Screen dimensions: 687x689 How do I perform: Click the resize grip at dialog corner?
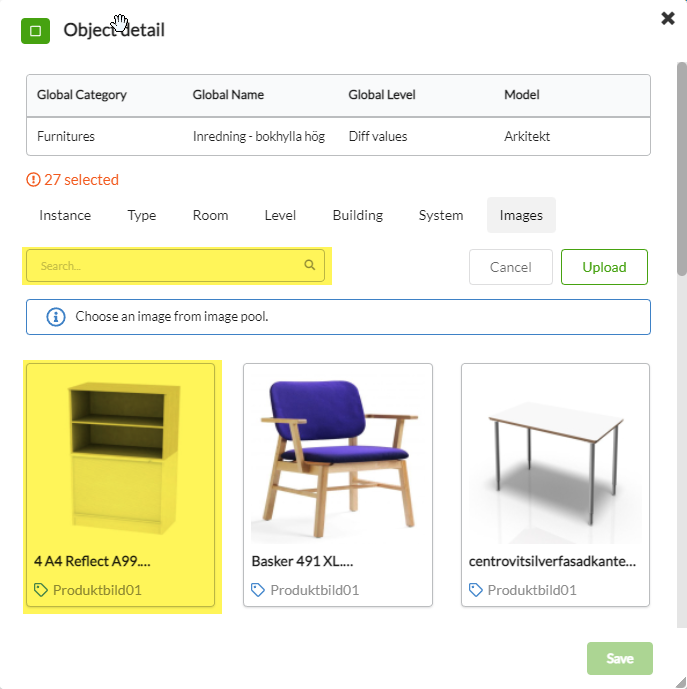(x=680, y=682)
